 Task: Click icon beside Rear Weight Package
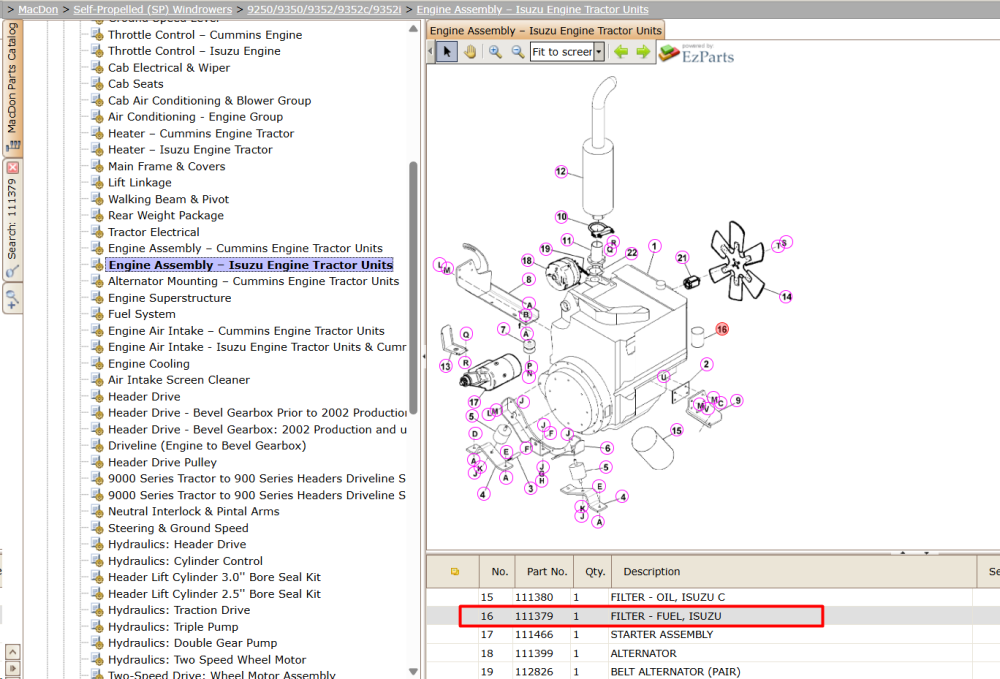[97, 215]
